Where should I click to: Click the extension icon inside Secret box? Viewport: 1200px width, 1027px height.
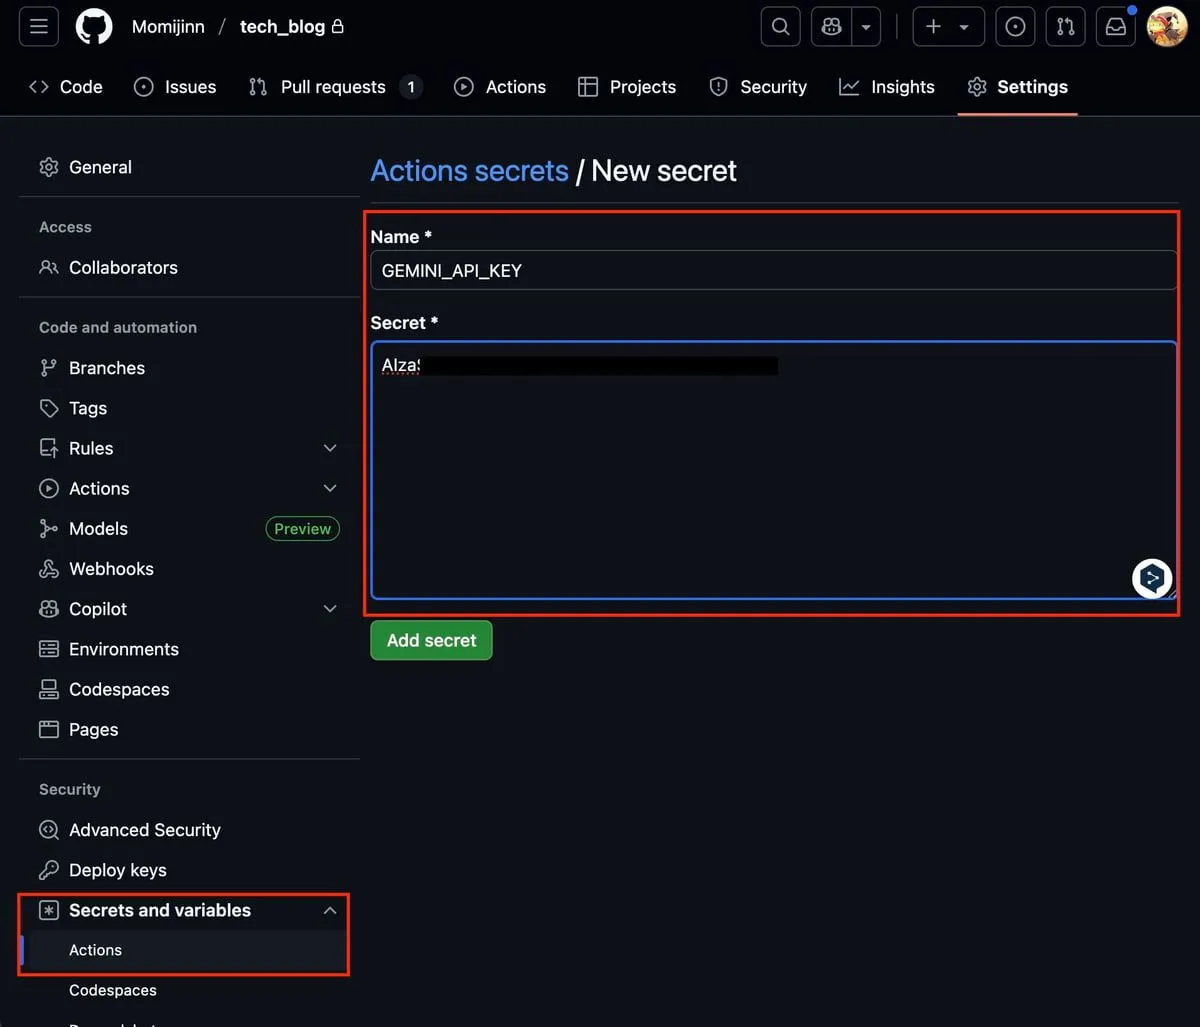pos(1152,578)
